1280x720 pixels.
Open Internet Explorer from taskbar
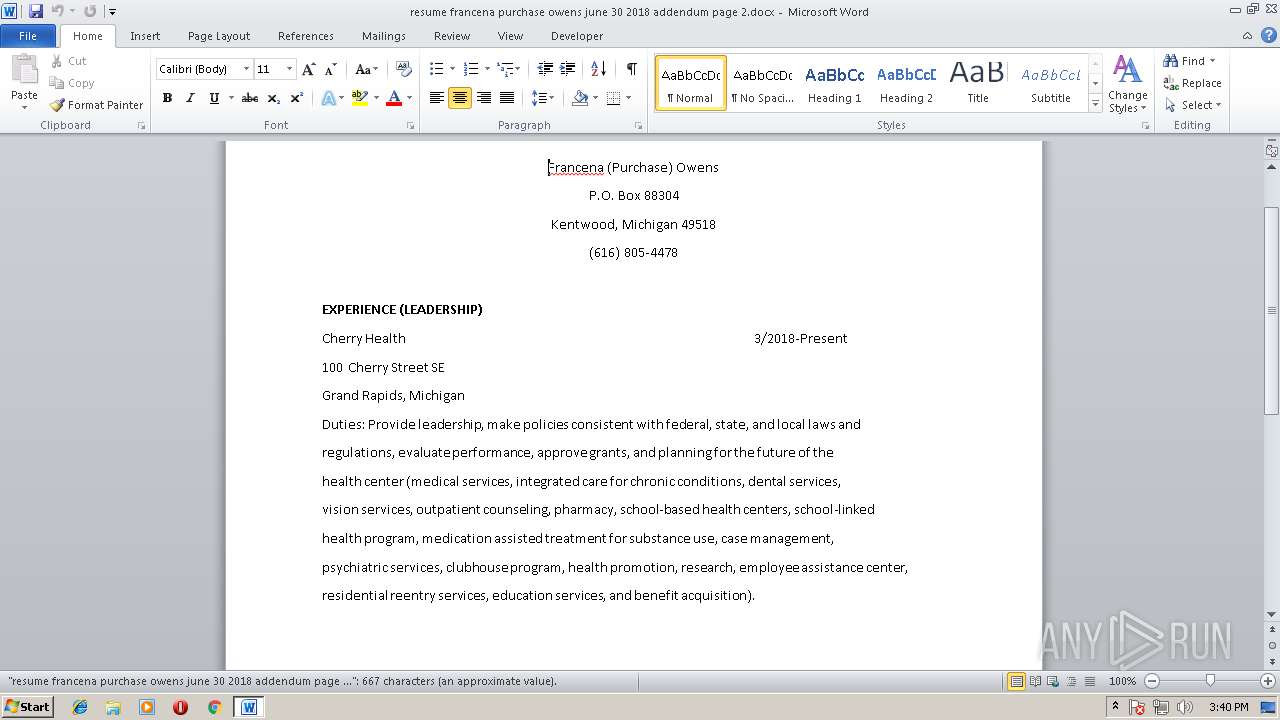pos(80,707)
